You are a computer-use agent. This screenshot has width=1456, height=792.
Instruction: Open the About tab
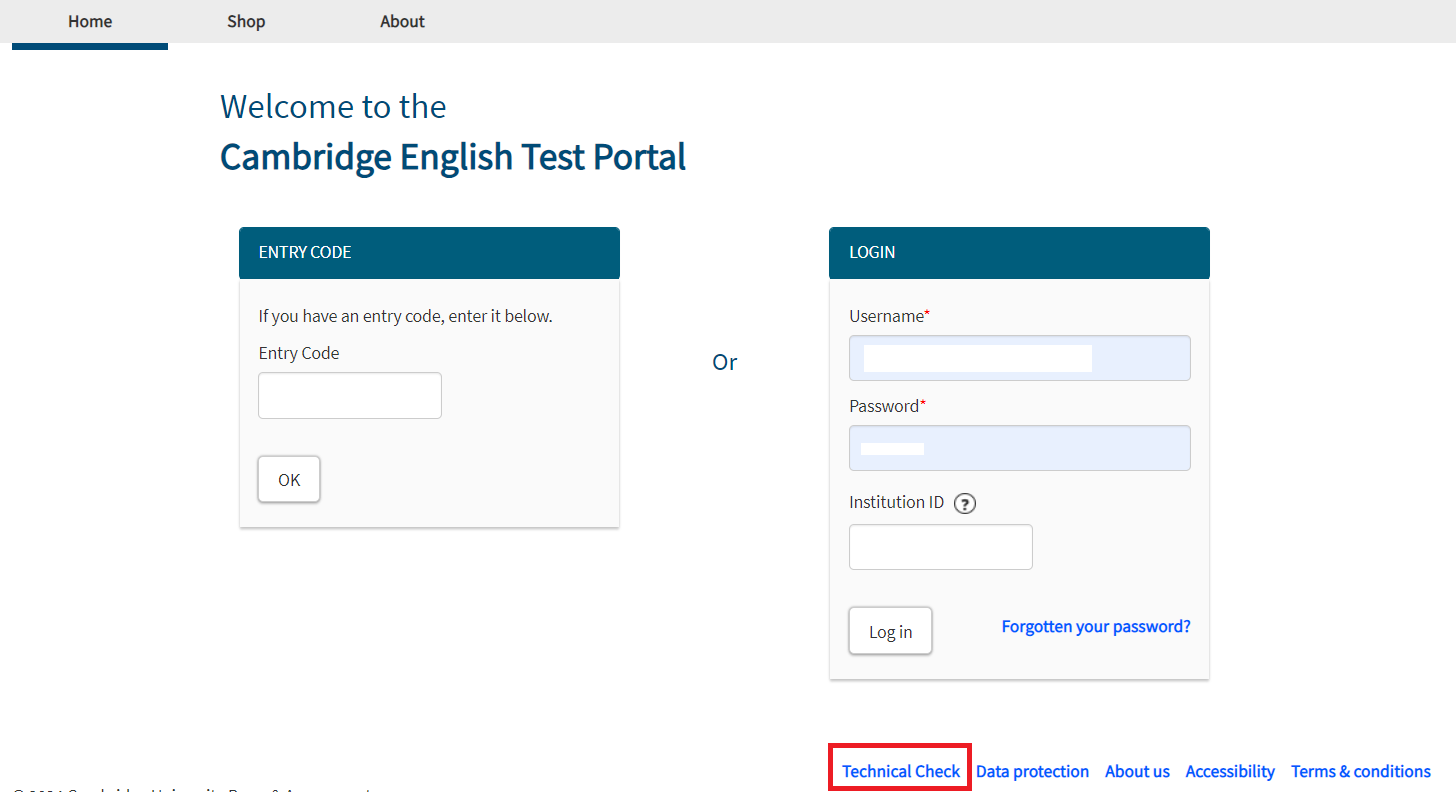coord(402,22)
